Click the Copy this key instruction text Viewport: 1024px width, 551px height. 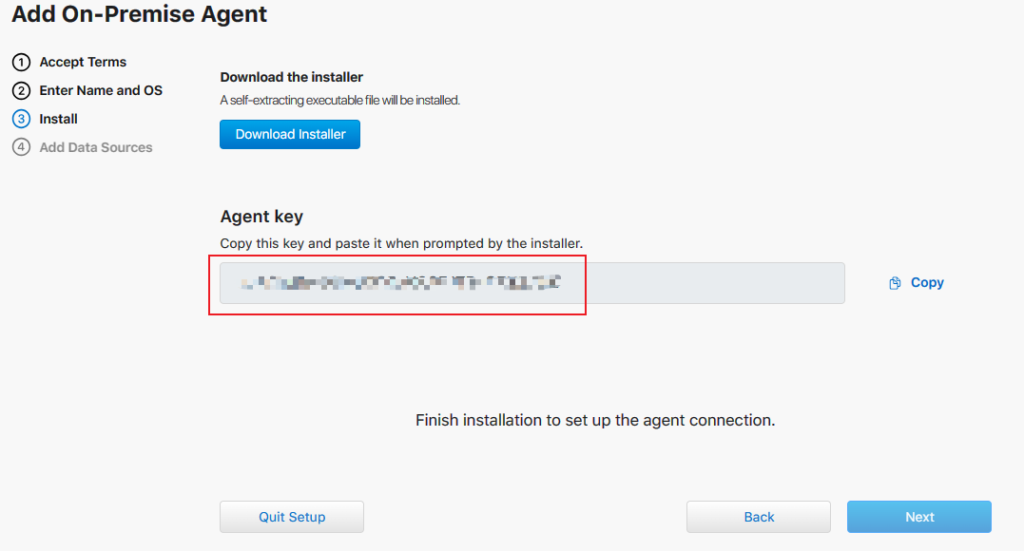(x=400, y=243)
